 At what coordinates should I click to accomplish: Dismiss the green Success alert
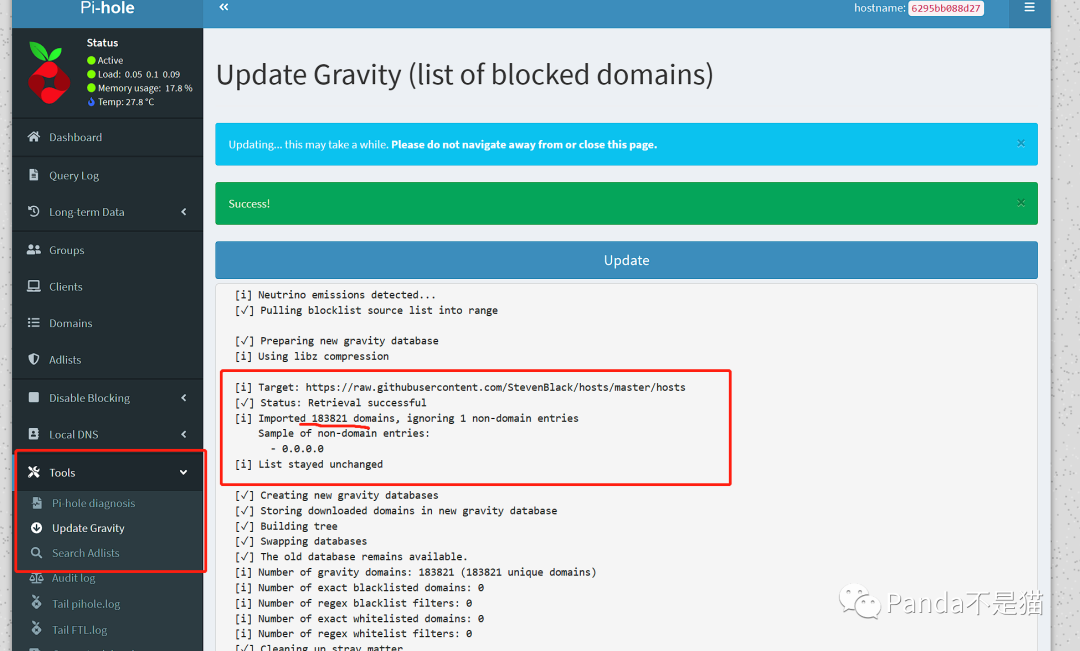coord(1021,203)
